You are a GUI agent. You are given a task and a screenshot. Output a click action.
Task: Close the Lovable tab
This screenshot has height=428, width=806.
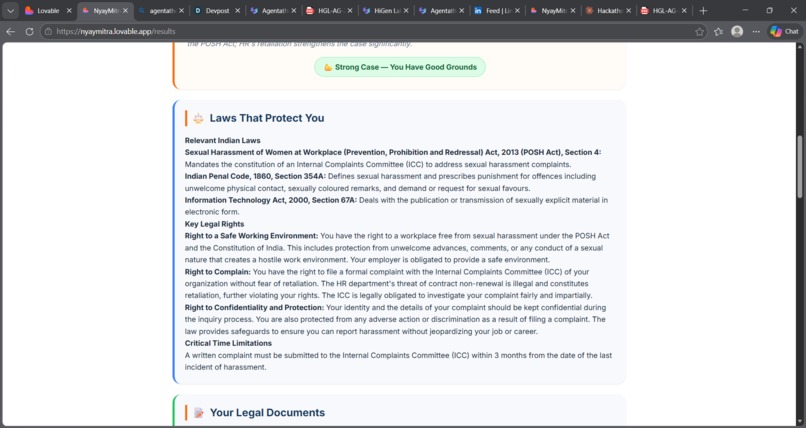point(69,10)
